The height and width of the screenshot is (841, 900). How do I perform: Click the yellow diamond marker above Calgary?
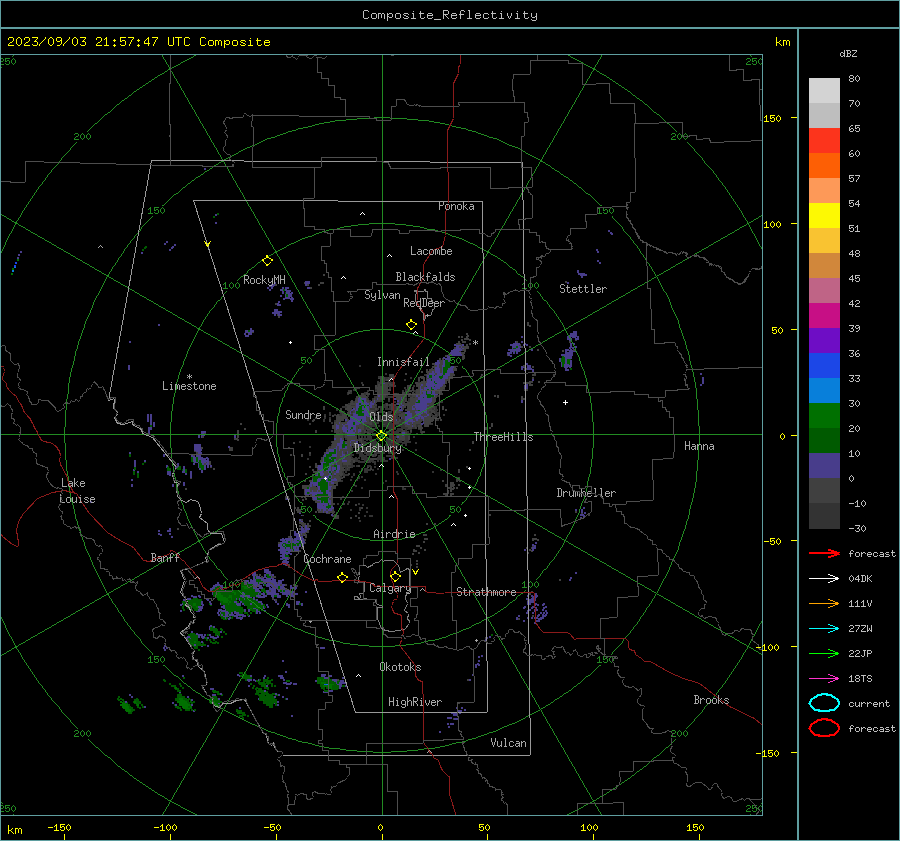click(x=395, y=576)
